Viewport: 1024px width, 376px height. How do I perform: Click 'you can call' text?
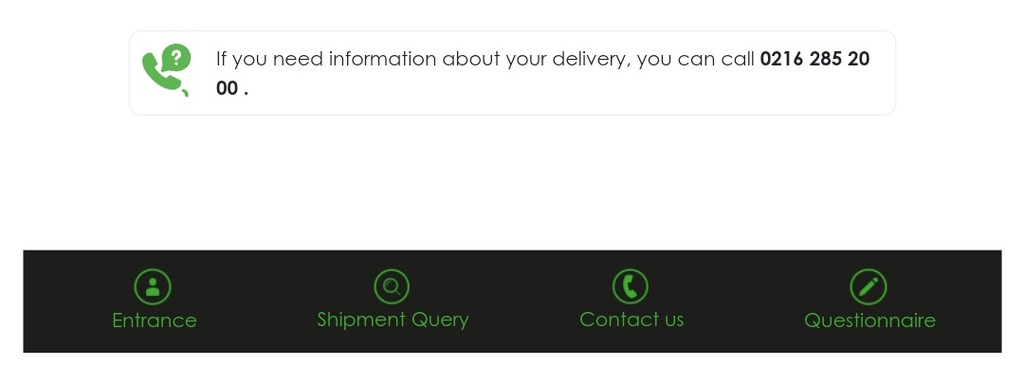pyautogui.click(x=696, y=59)
